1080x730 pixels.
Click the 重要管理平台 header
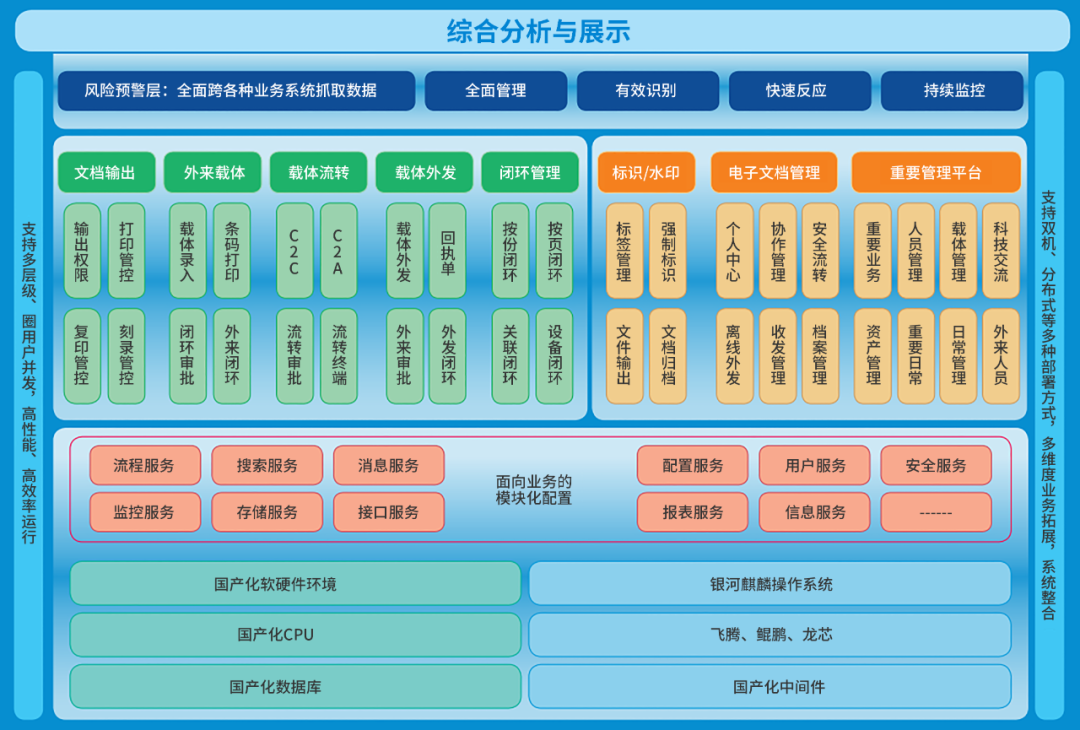[x=936, y=172]
